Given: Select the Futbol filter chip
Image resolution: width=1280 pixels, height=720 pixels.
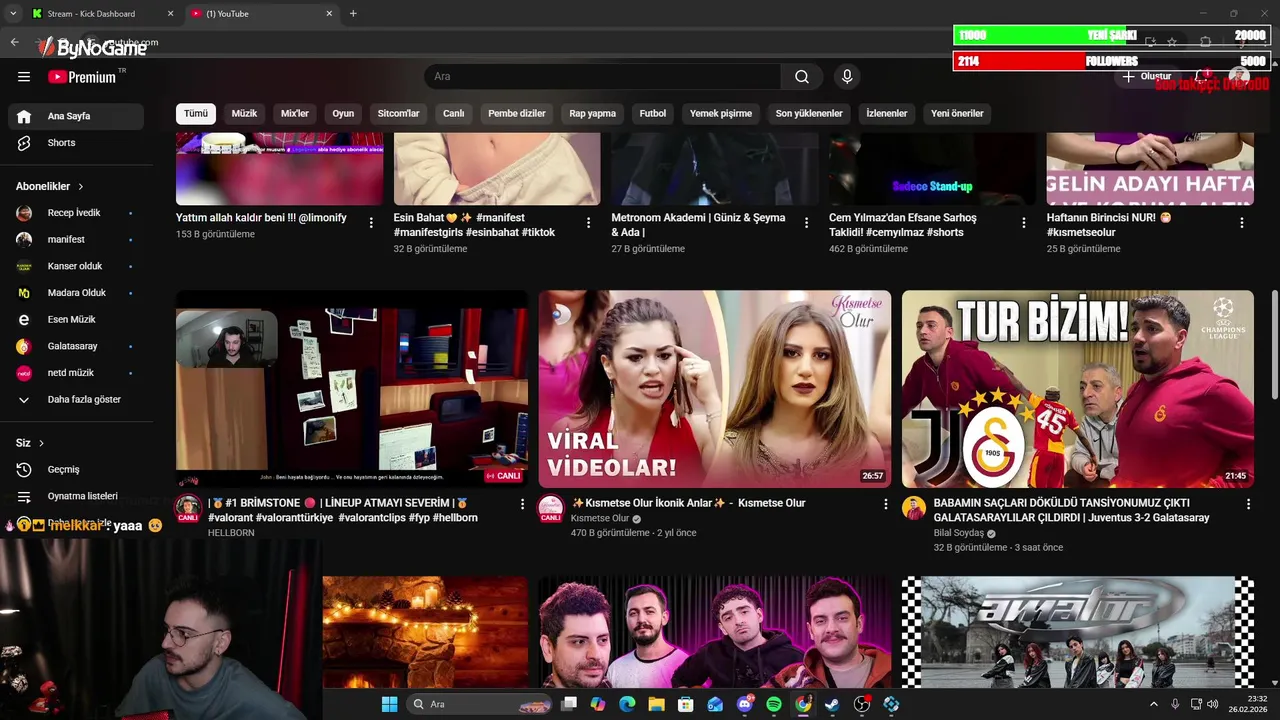Looking at the screenshot, I should 653,113.
